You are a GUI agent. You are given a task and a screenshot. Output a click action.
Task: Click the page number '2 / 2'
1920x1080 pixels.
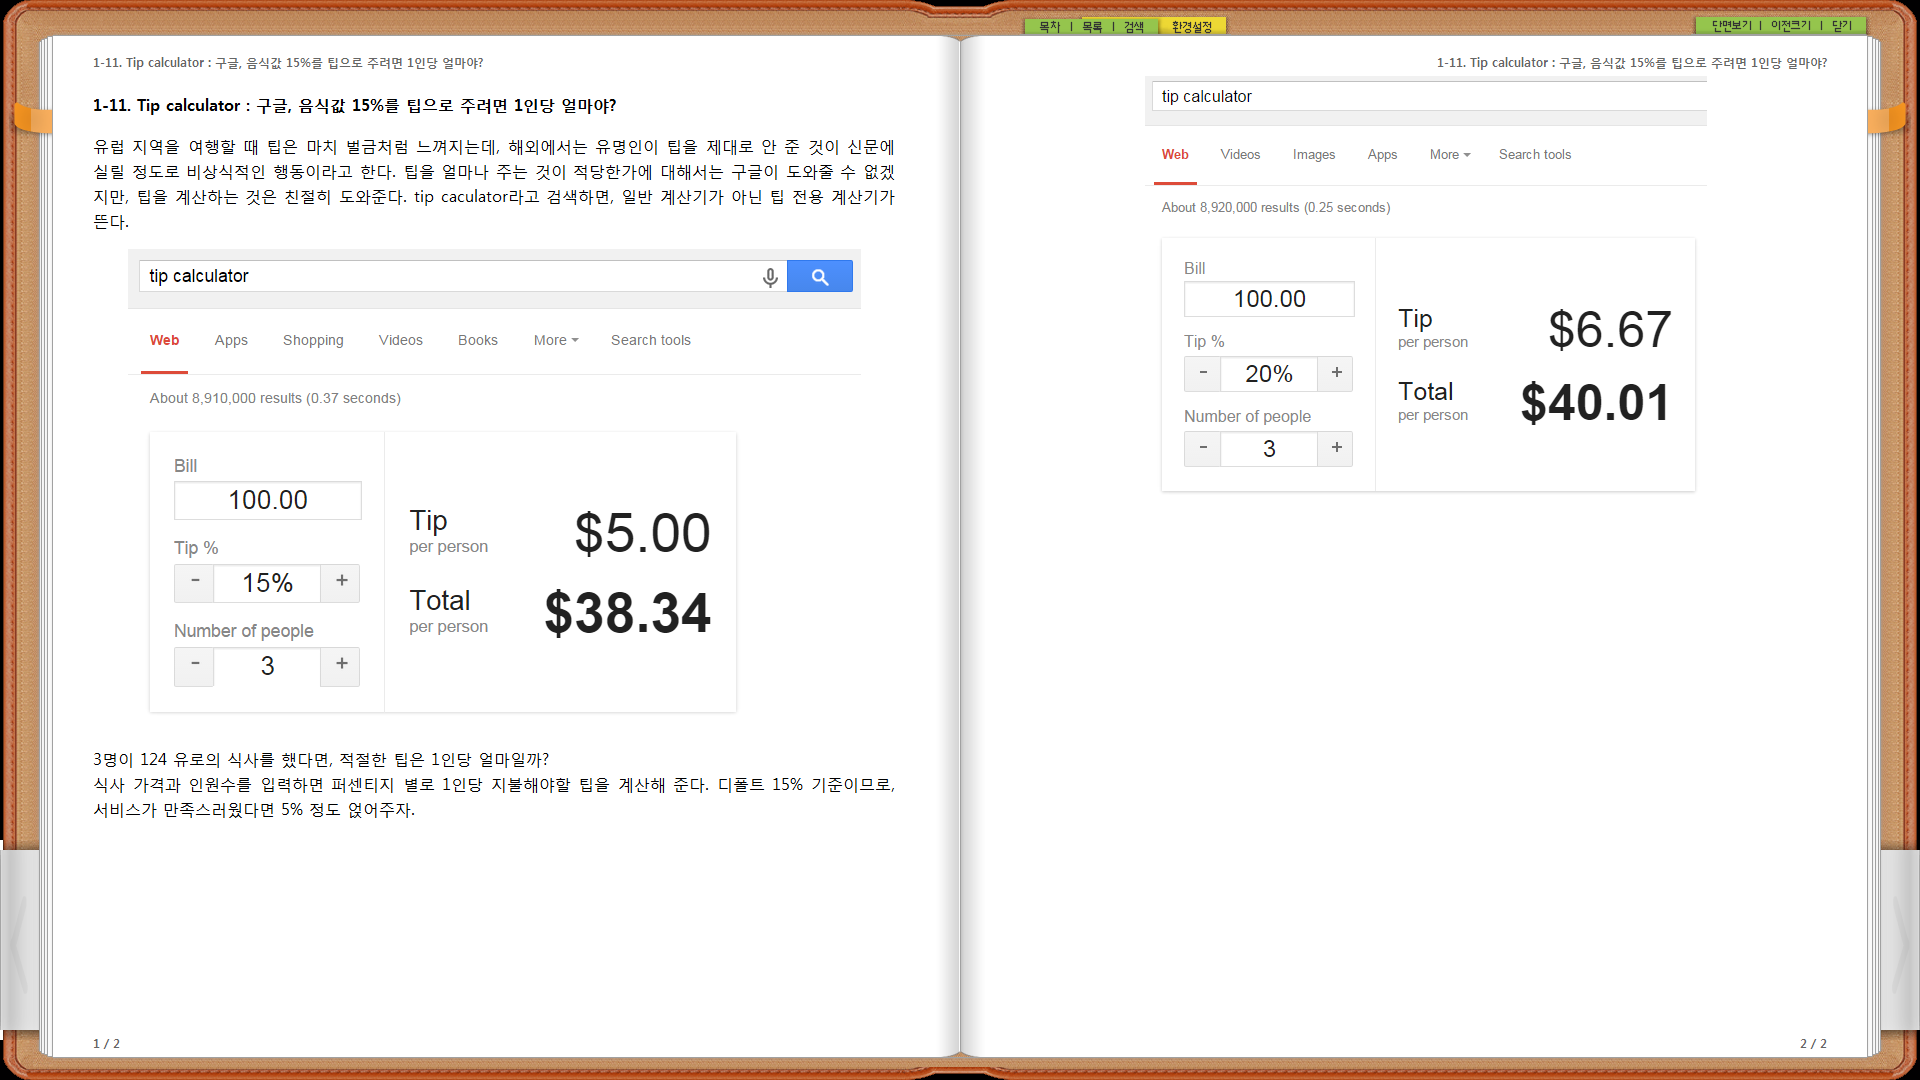(1813, 1043)
